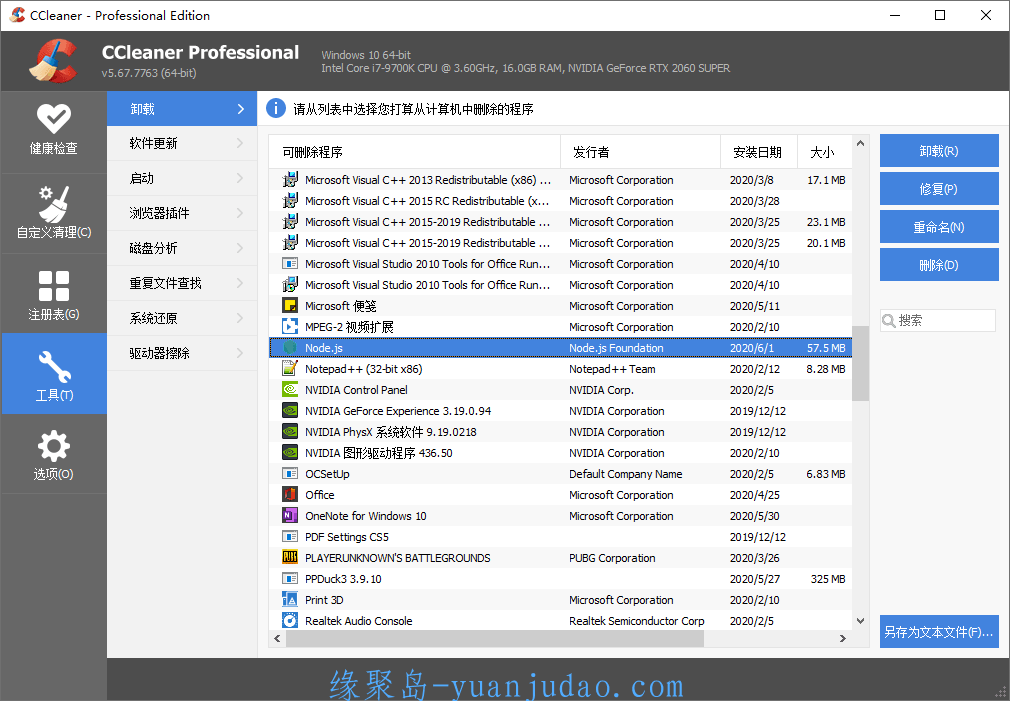Sort by 大小 size column header
Image resolution: width=1010 pixels, height=701 pixels.
click(x=824, y=152)
